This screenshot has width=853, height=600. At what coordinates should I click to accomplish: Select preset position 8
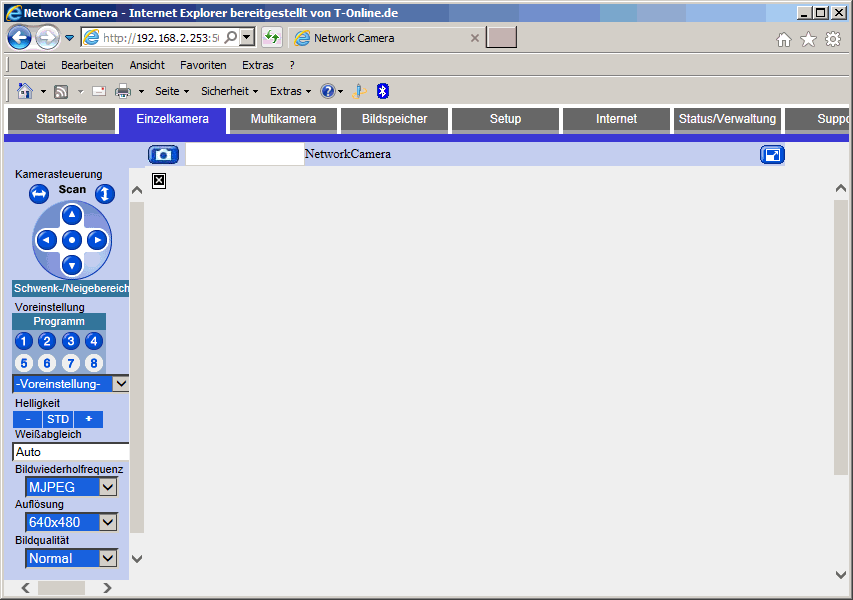tap(94, 363)
